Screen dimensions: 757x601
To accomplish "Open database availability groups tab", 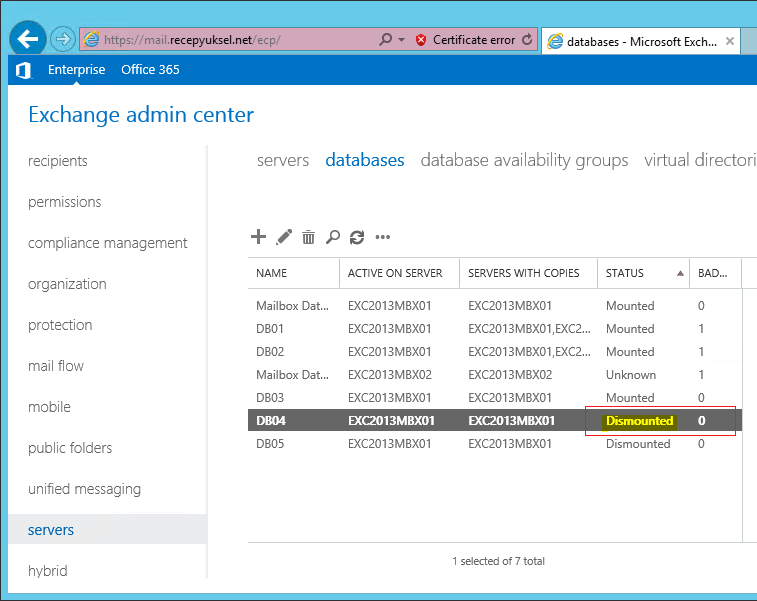I will [524, 160].
